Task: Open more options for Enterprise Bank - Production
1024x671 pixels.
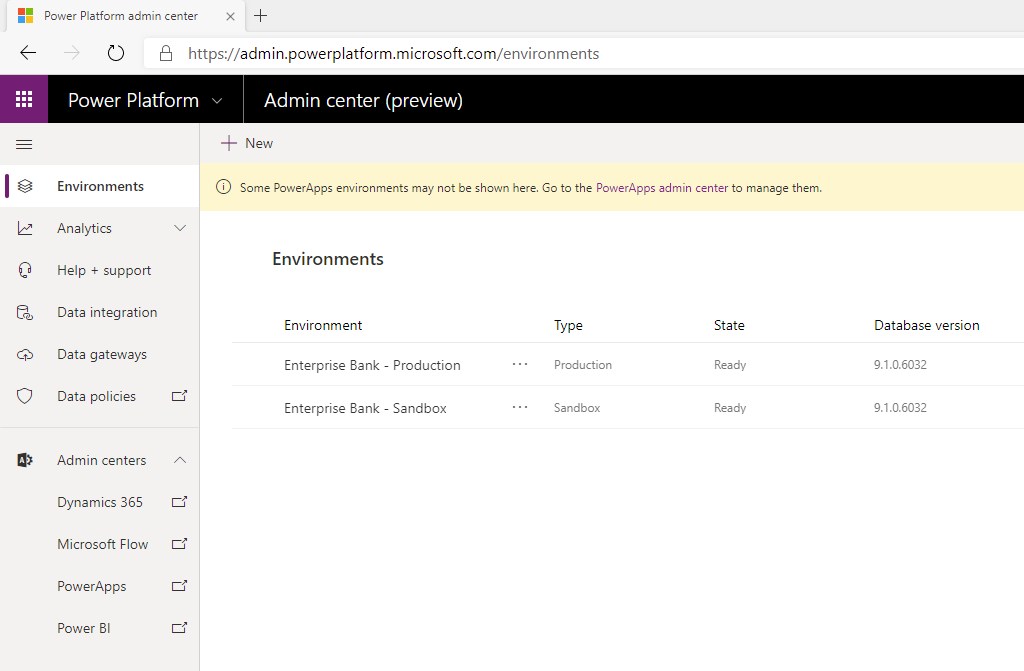Action: (x=520, y=365)
